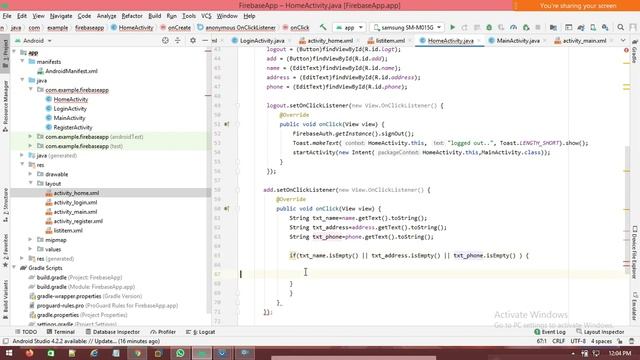The width and height of the screenshot is (640, 360).
Task: Click the Make Project hammer icon
Action: (x=323, y=27)
